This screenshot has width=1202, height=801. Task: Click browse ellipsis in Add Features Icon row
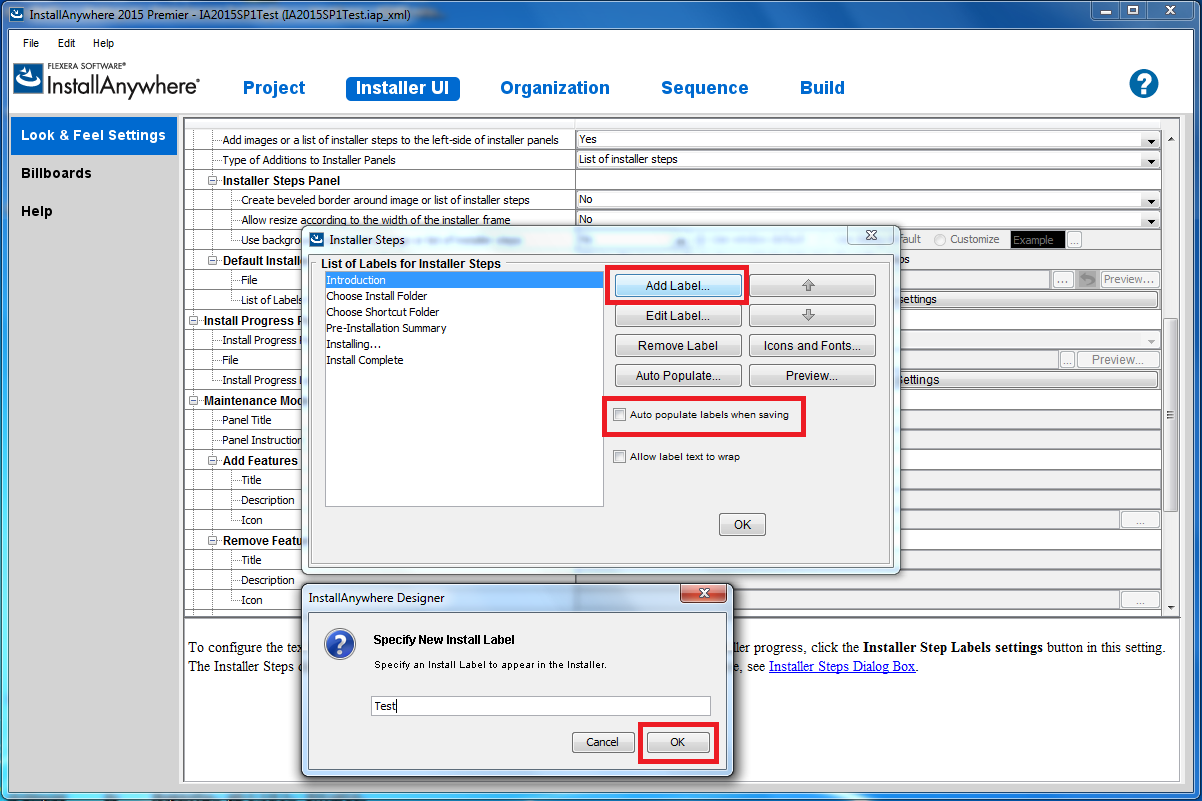pyautogui.click(x=1140, y=520)
